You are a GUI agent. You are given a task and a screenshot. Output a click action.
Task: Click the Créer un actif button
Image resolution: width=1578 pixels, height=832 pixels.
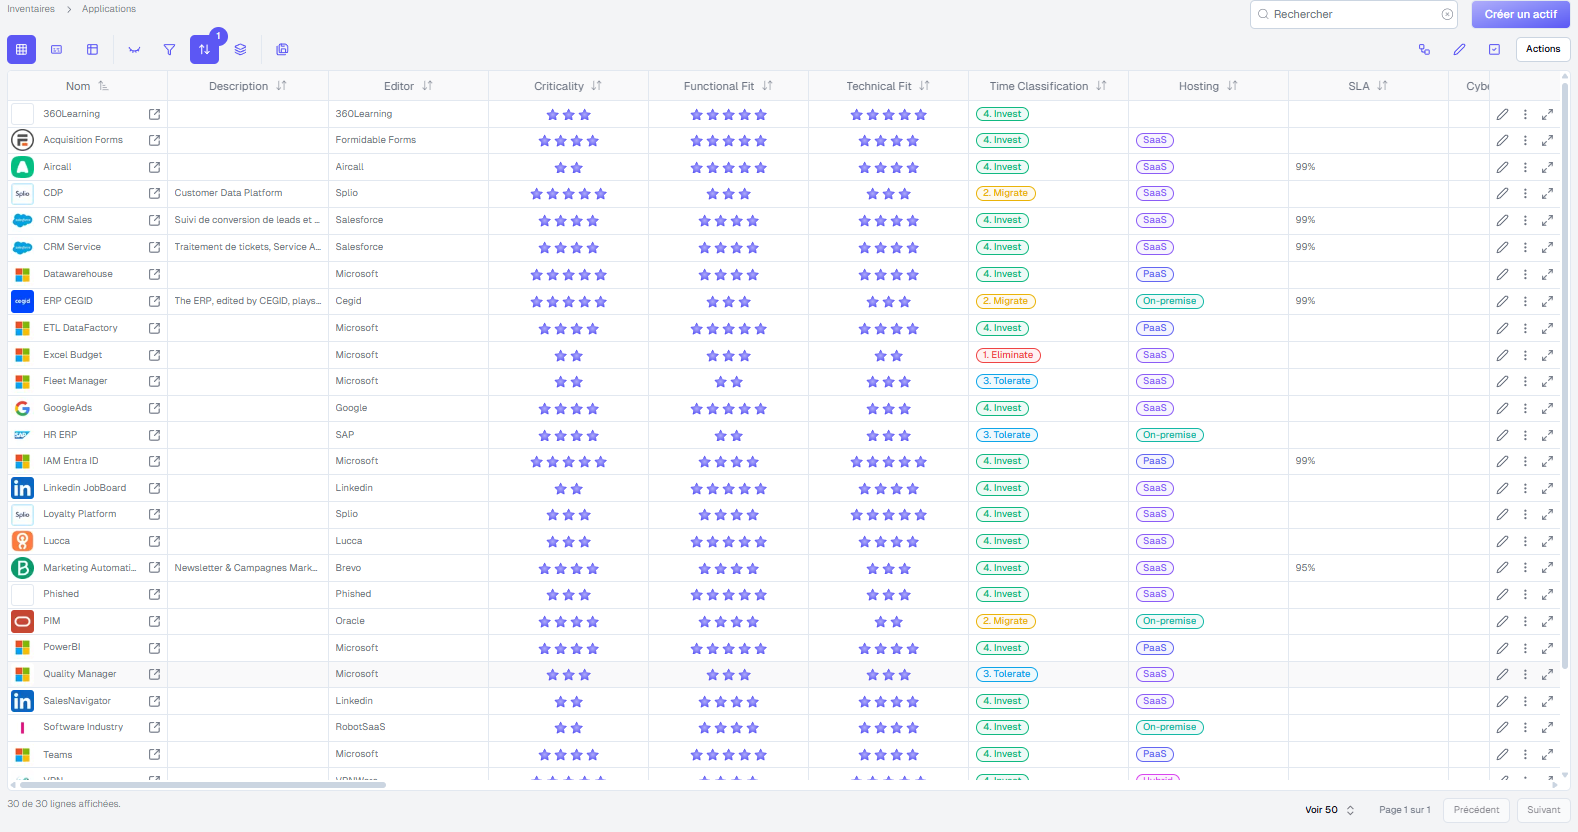[x=1520, y=14]
